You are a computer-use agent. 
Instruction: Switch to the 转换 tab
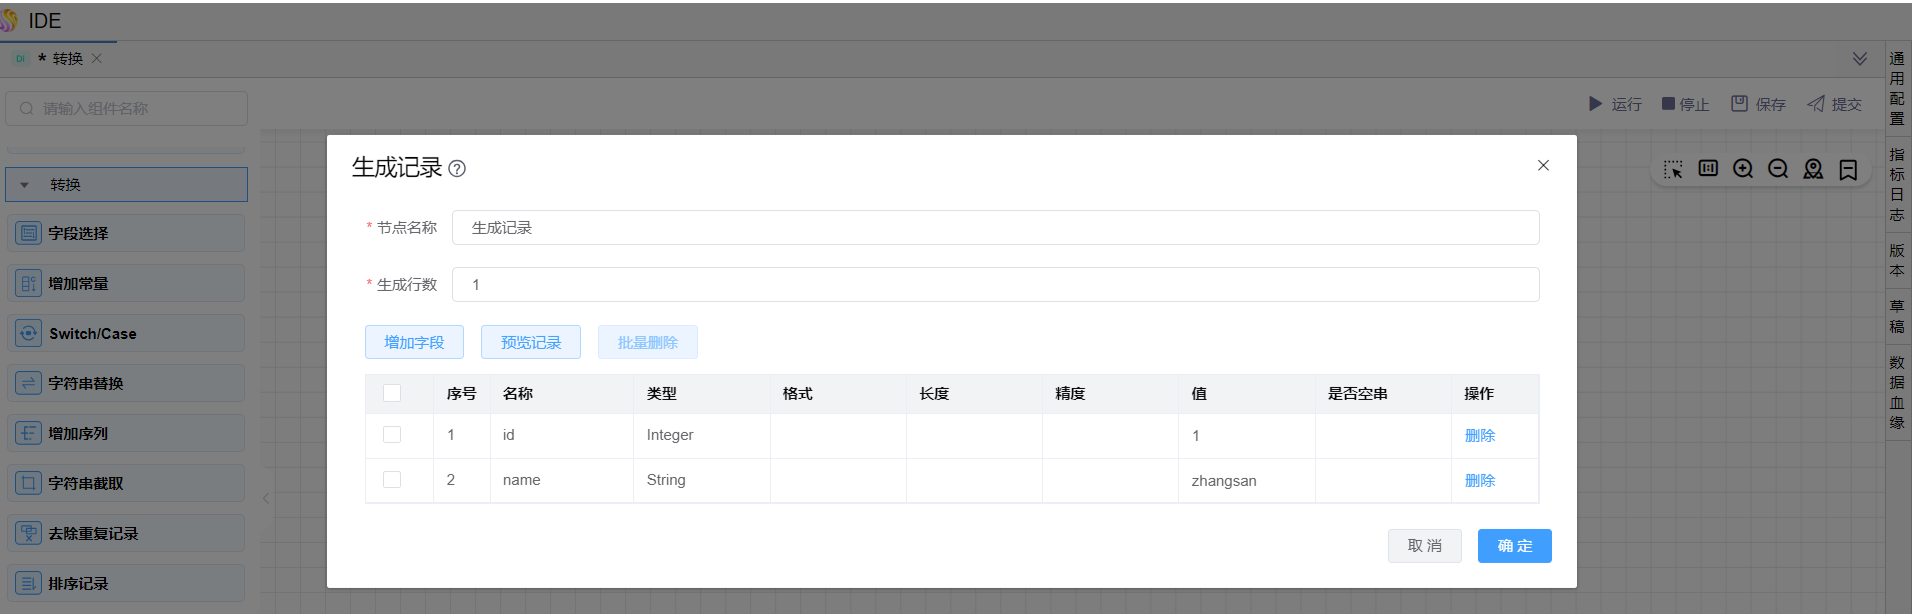point(67,59)
